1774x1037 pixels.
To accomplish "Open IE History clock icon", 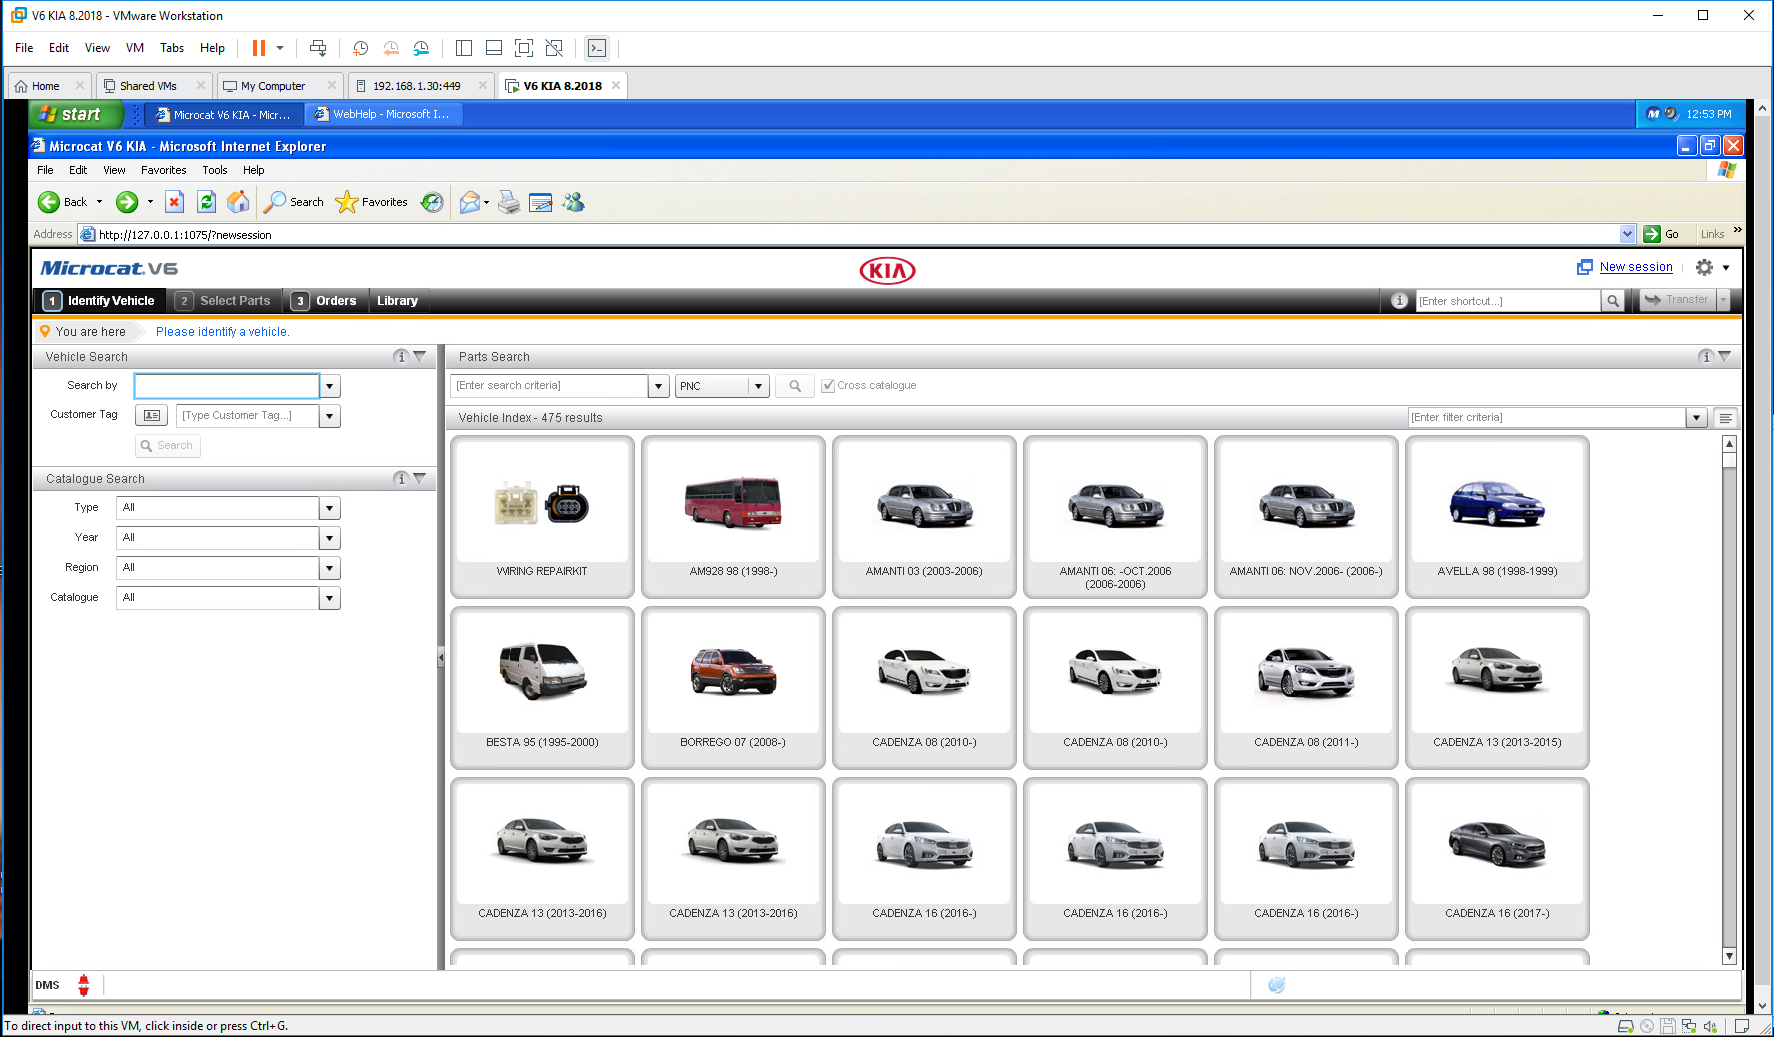I will click(432, 202).
